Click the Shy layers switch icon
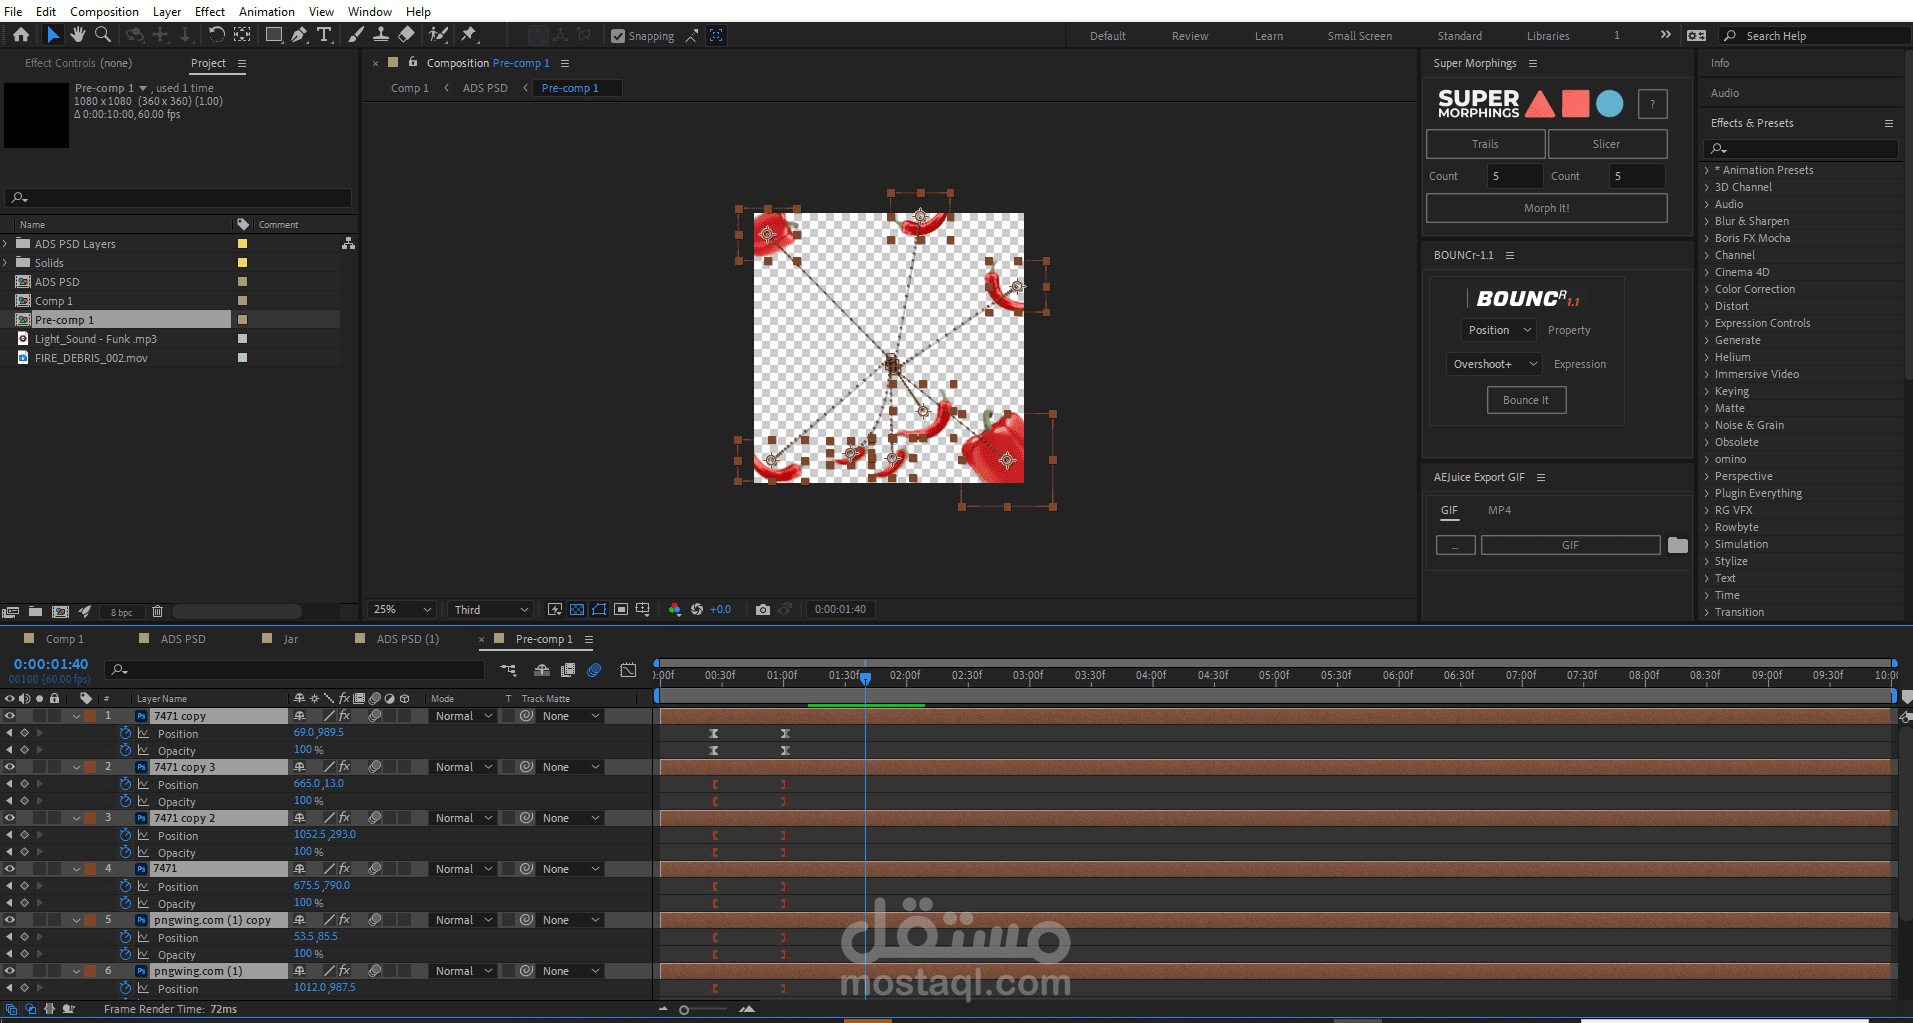This screenshot has height=1023, width=1913. click(542, 670)
